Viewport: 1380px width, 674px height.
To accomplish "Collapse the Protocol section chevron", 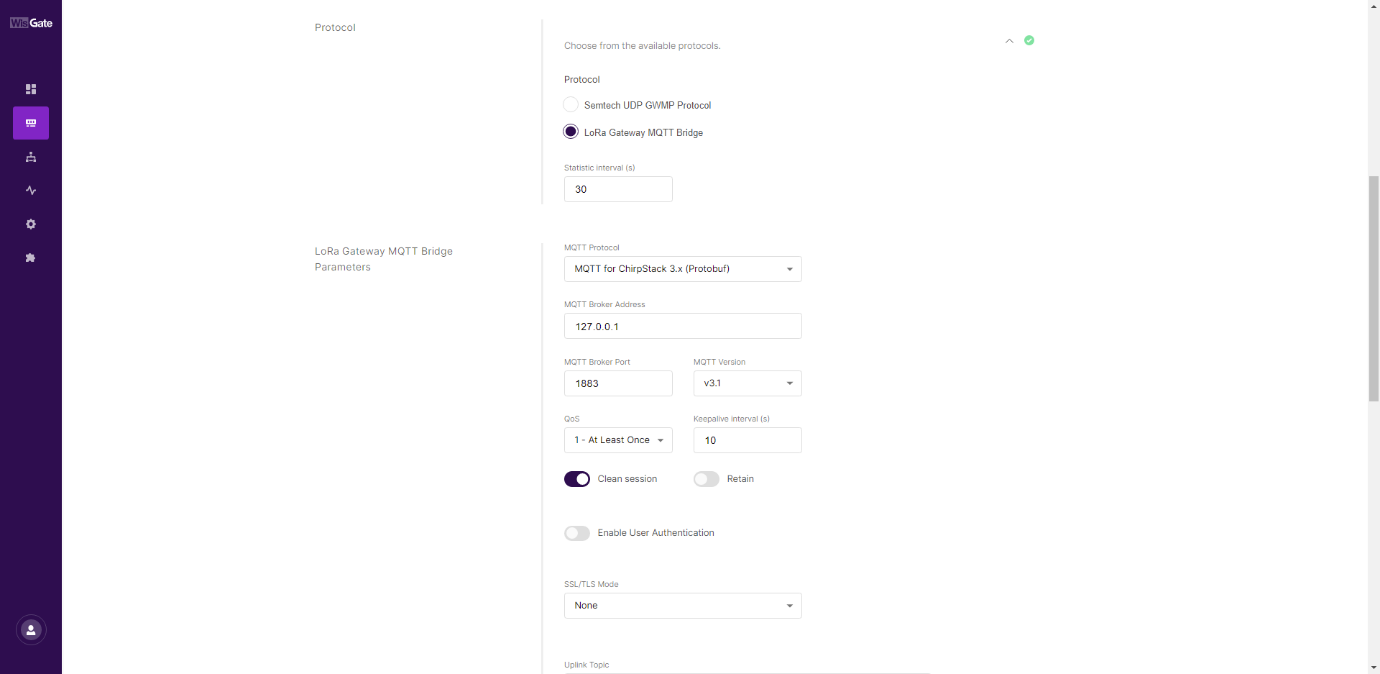I will click(1009, 41).
